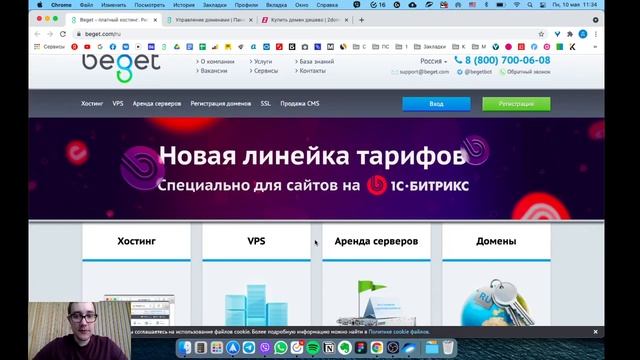Click the phone number 8 (800) 700-06-08
Viewport: 640px width, 360px height.
507,60
